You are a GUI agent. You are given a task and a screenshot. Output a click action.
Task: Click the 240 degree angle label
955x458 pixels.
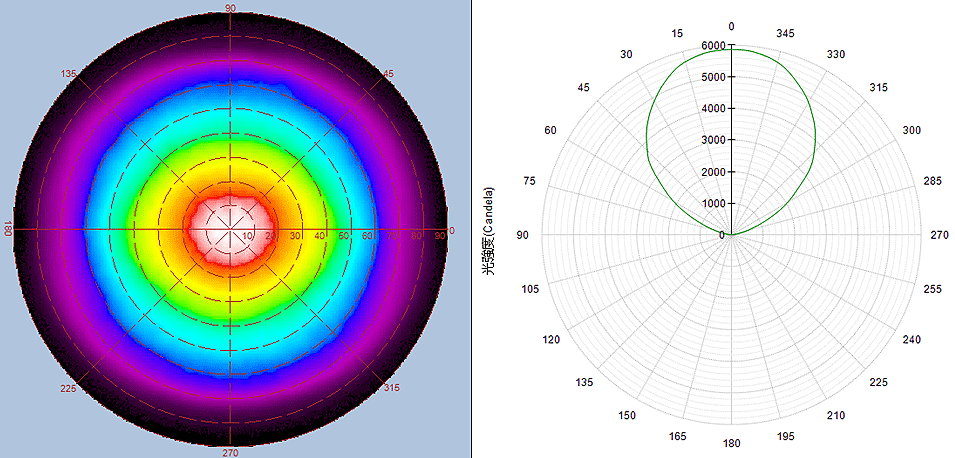click(911, 340)
